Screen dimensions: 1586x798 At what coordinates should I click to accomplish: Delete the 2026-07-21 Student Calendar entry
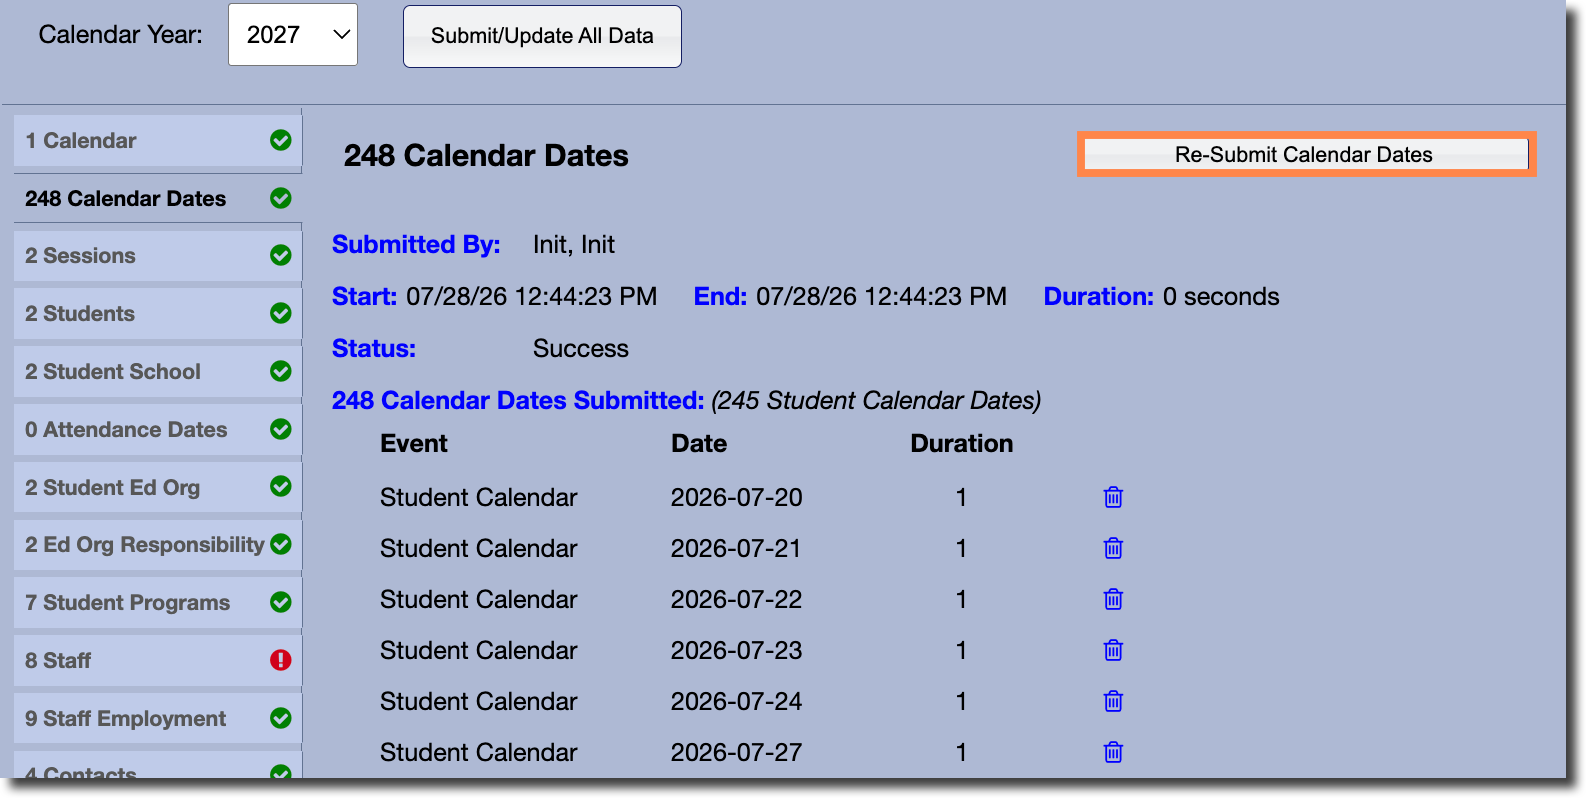[1113, 548]
